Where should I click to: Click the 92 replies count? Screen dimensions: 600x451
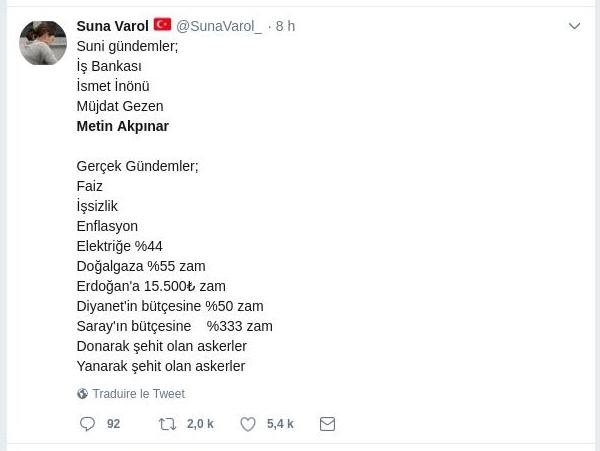click(113, 424)
